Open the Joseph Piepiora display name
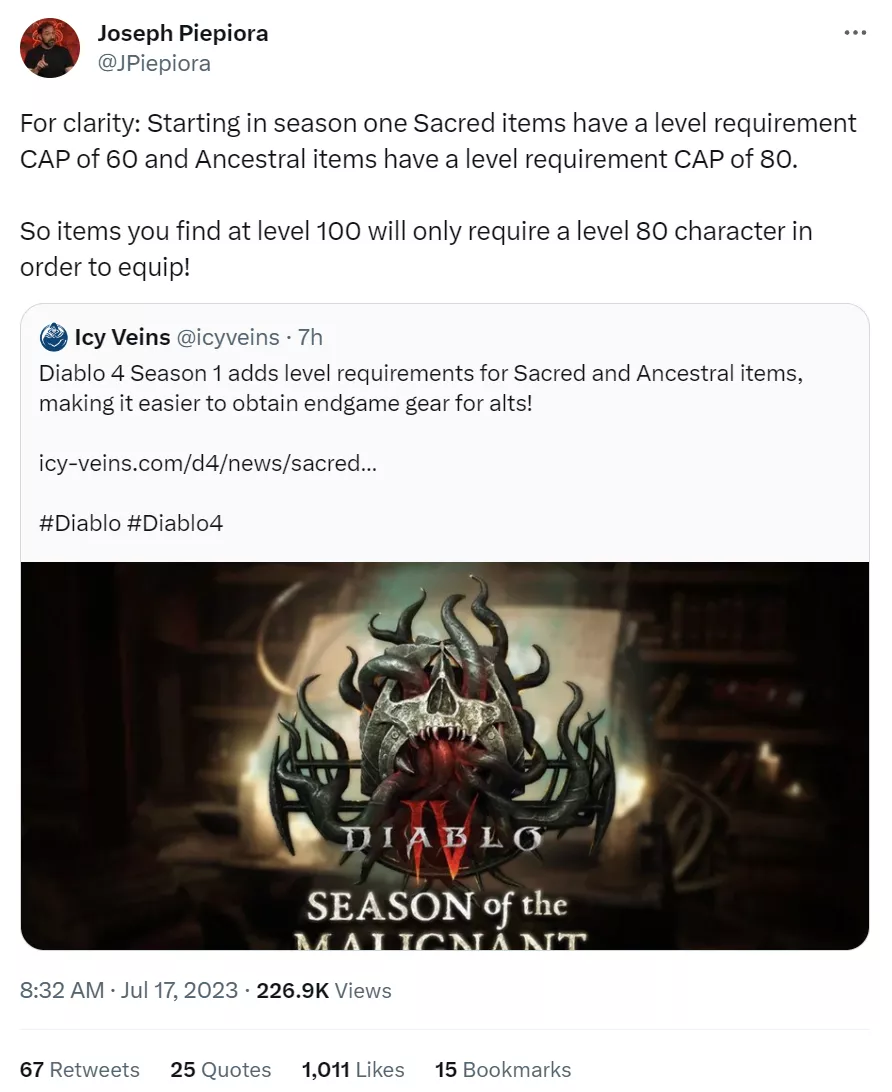The width and height of the screenshot is (892, 1092). [182, 33]
